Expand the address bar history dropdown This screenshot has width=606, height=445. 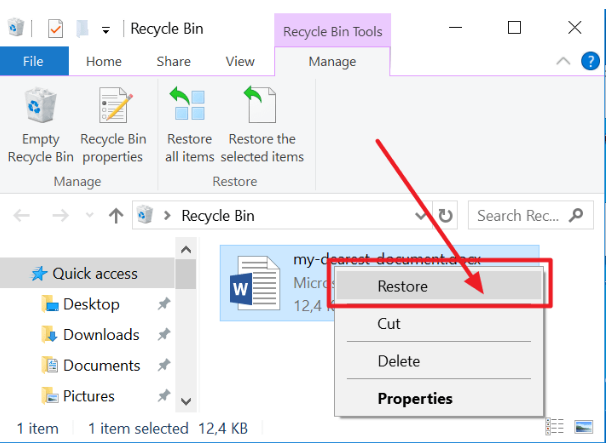421,215
